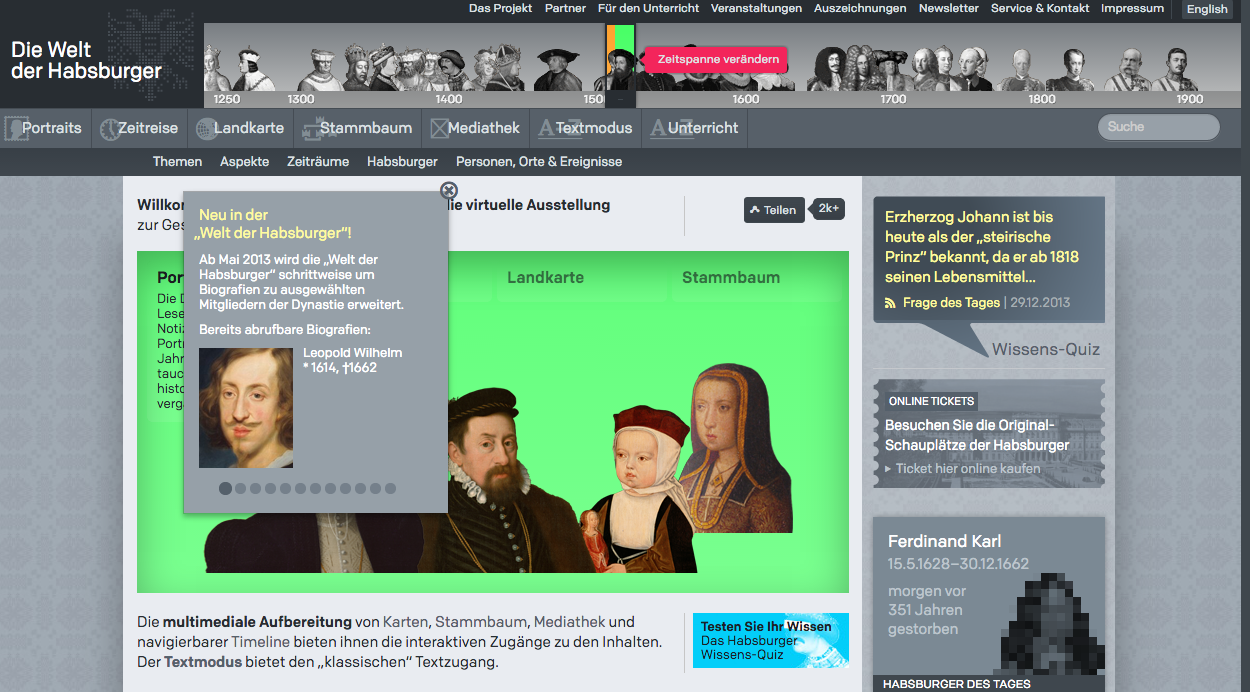Open Zeitreise clock icon in navigation
This screenshot has width=1250, height=692.
coord(108,128)
